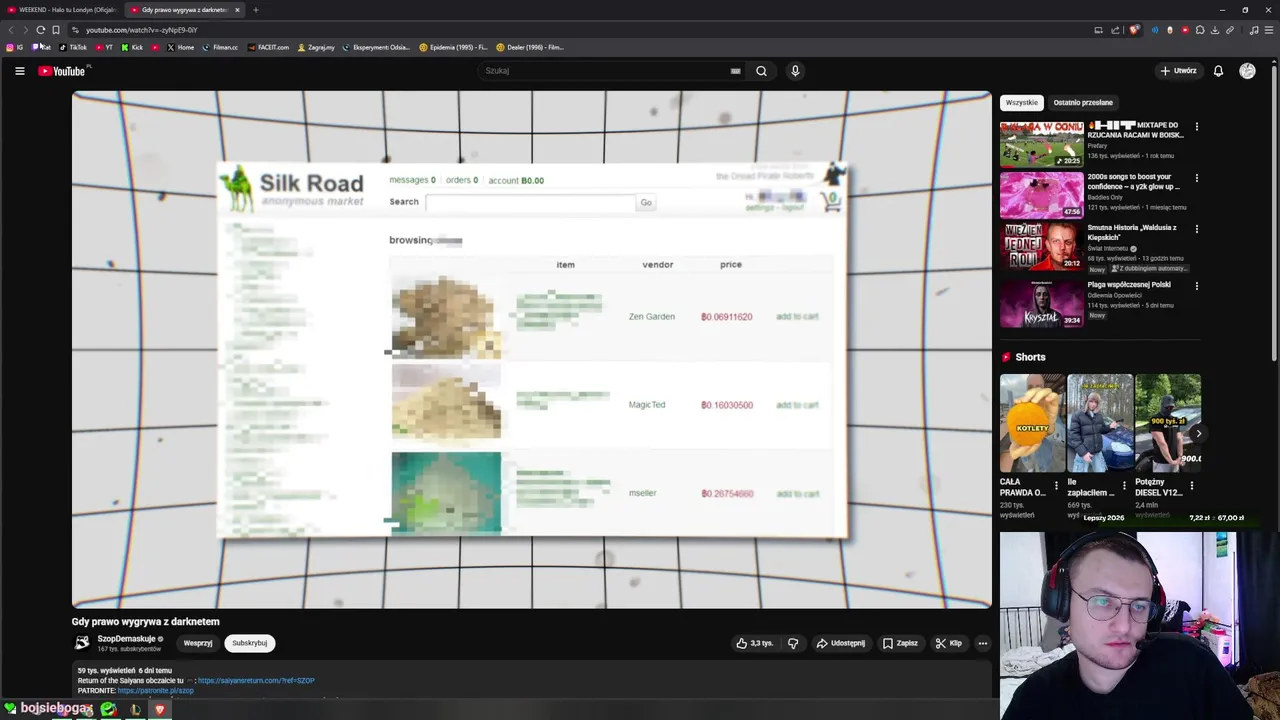Open the patronite.pl/szop link
Image resolution: width=1280 pixels, height=720 pixels.
tap(155, 691)
